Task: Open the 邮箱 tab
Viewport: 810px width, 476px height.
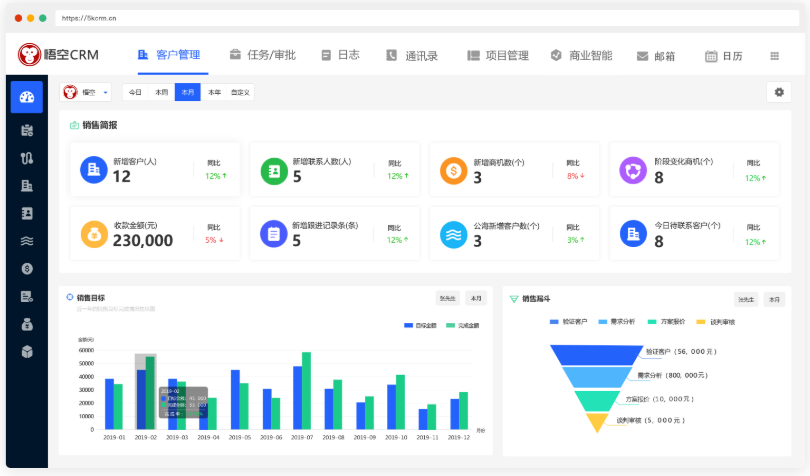Action: tap(656, 56)
